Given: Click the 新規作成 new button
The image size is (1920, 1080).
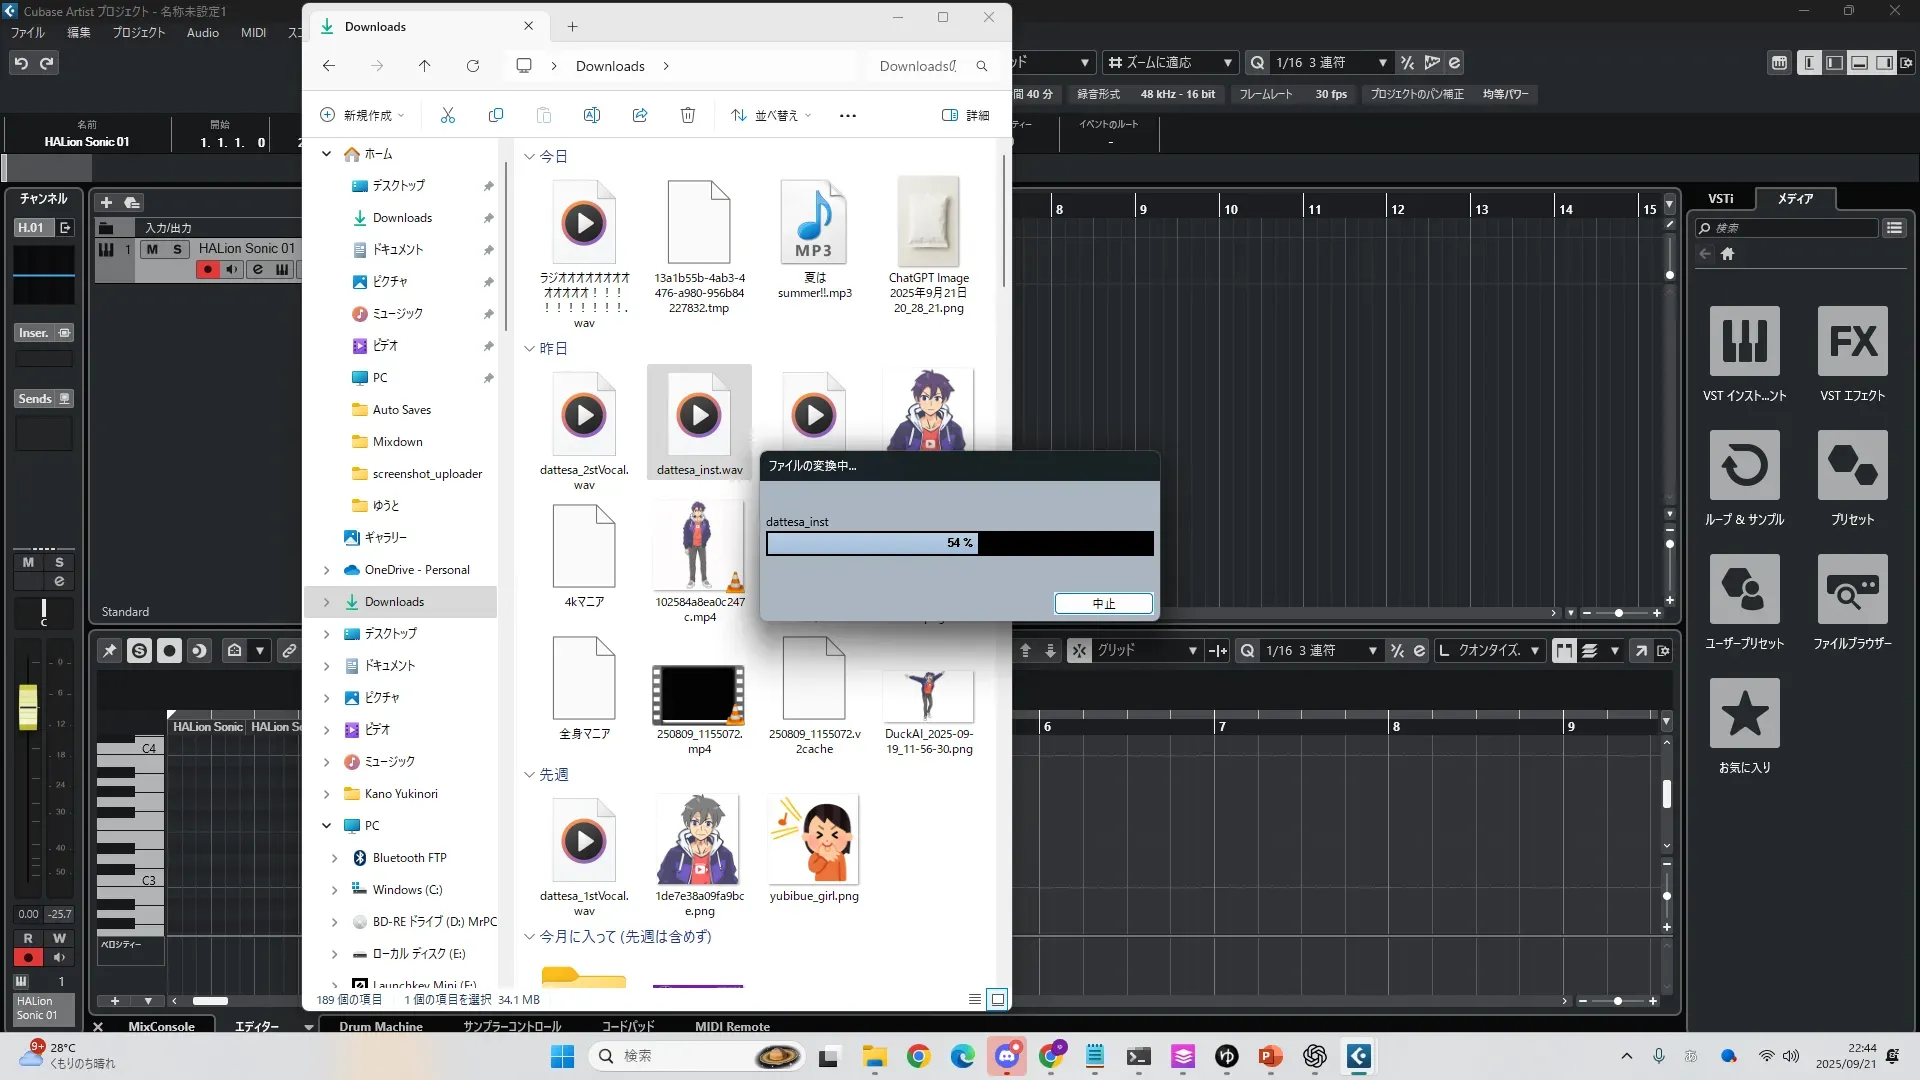Looking at the screenshot, I should coord(362,115).
